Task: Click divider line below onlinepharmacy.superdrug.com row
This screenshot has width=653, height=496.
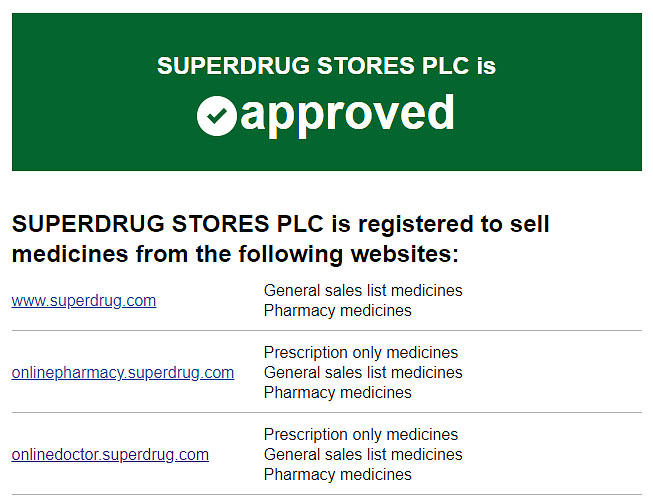Action: point(326,412)
